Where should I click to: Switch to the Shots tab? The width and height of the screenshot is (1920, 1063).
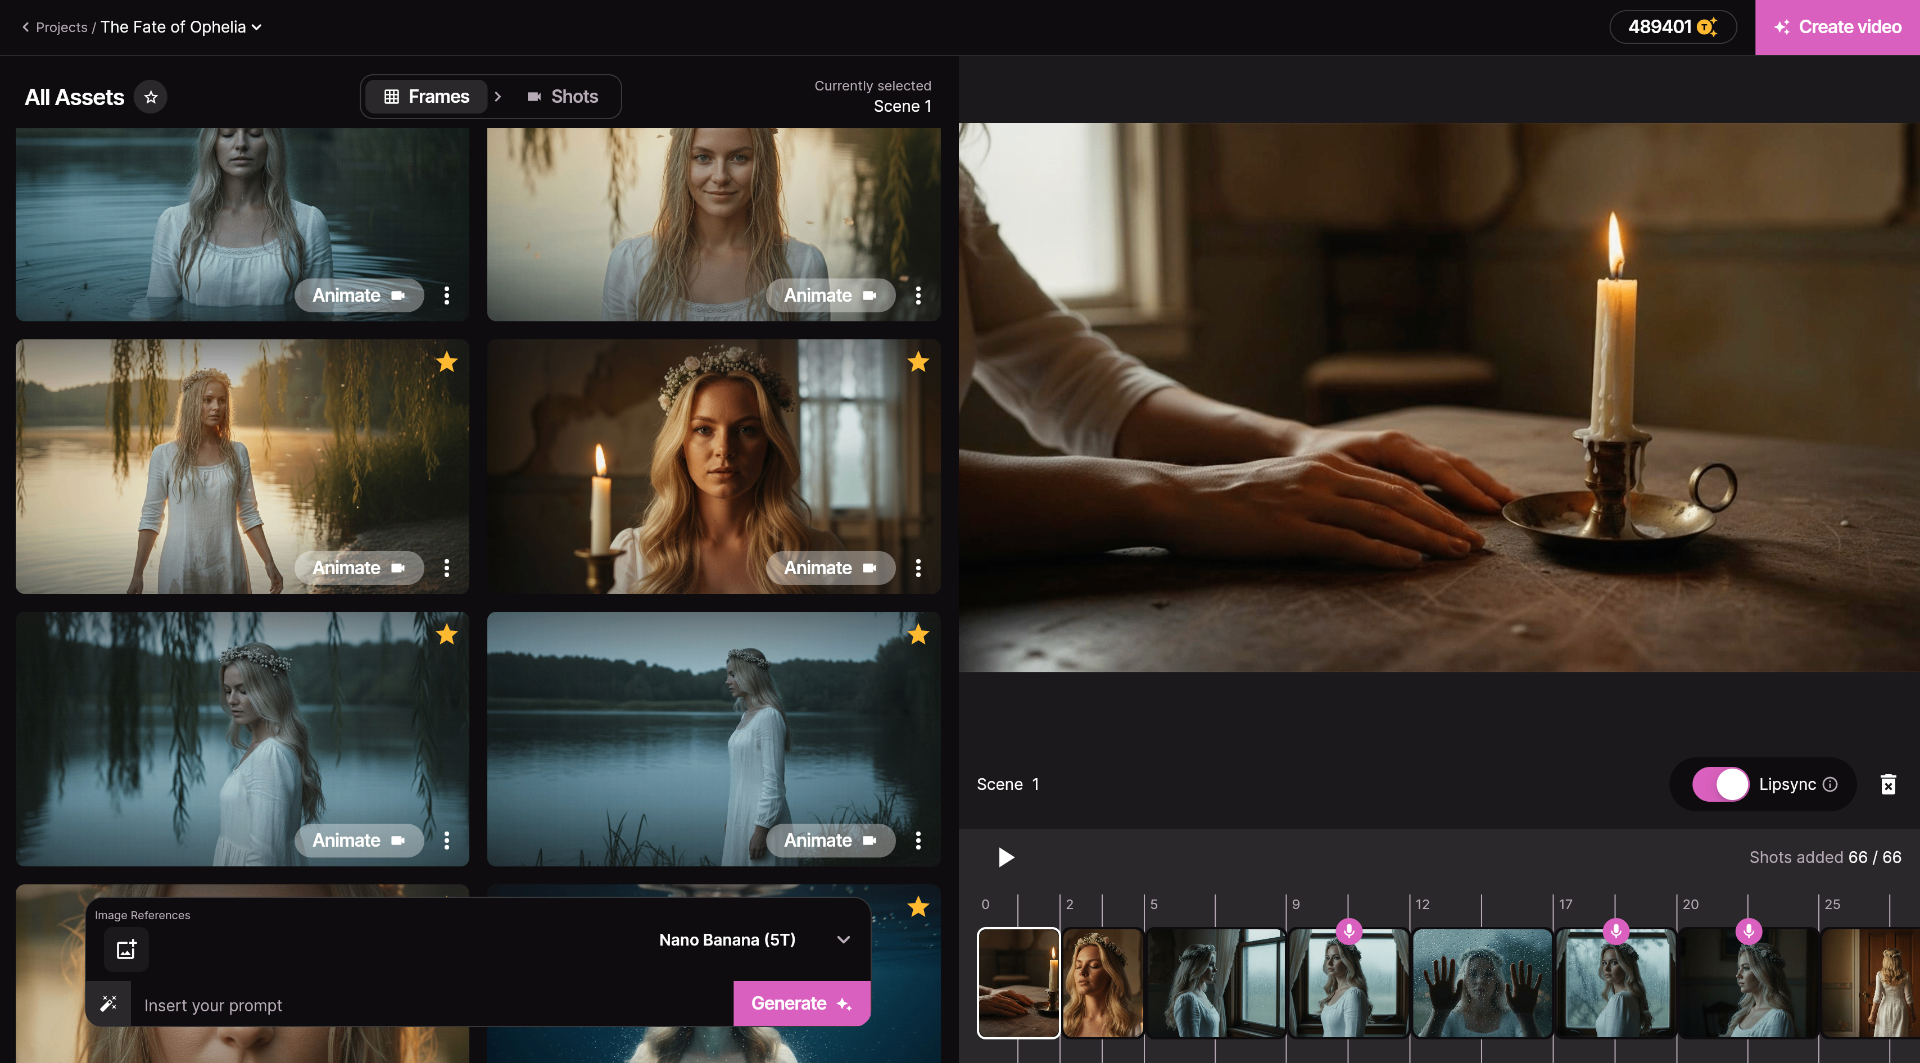(x=563, y=96)
